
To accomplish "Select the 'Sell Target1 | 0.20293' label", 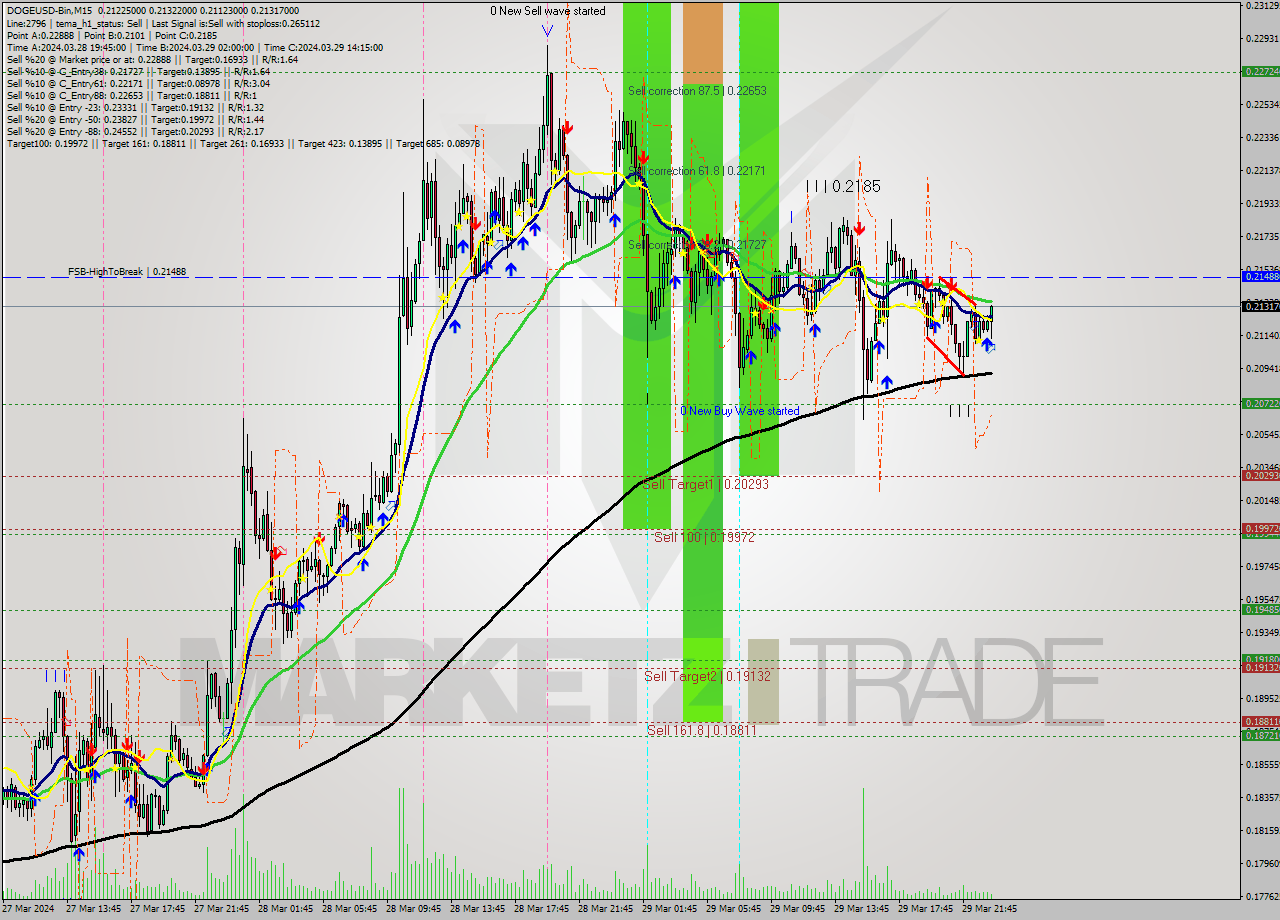I will (x=705, y=484).
